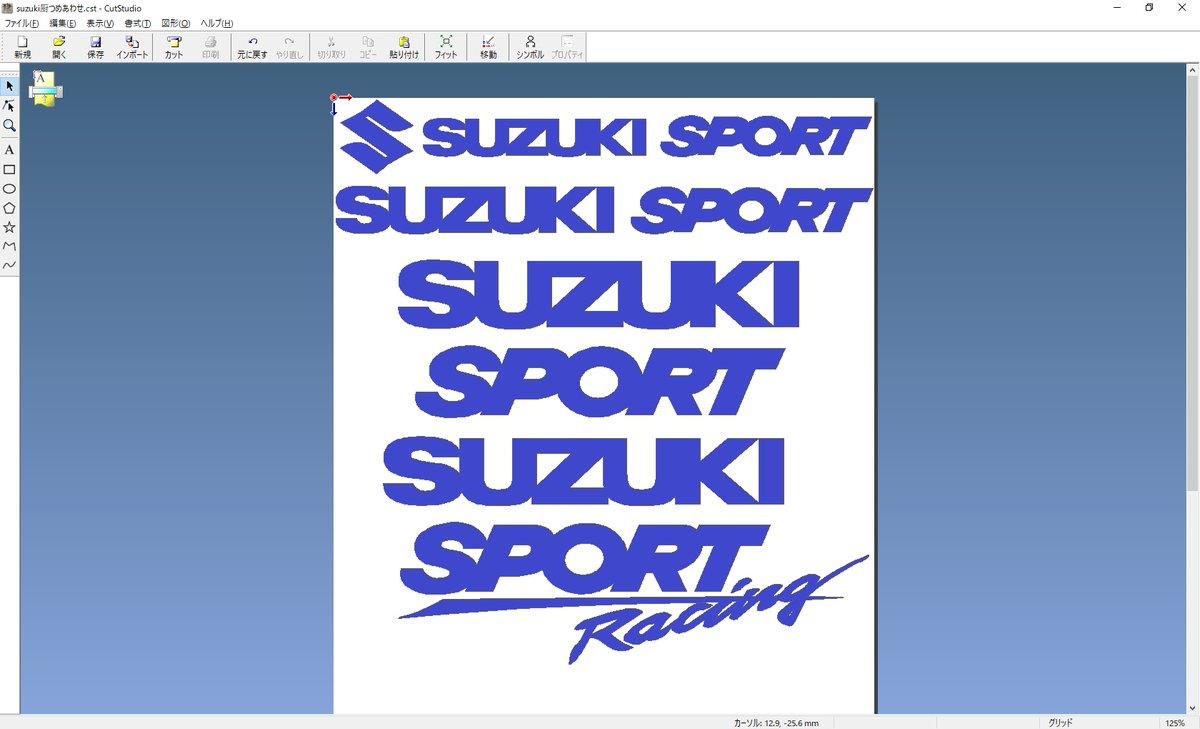Screen dimensions: 1200x729
Task: Select the star shape tool
Action: tap(9, 227)
